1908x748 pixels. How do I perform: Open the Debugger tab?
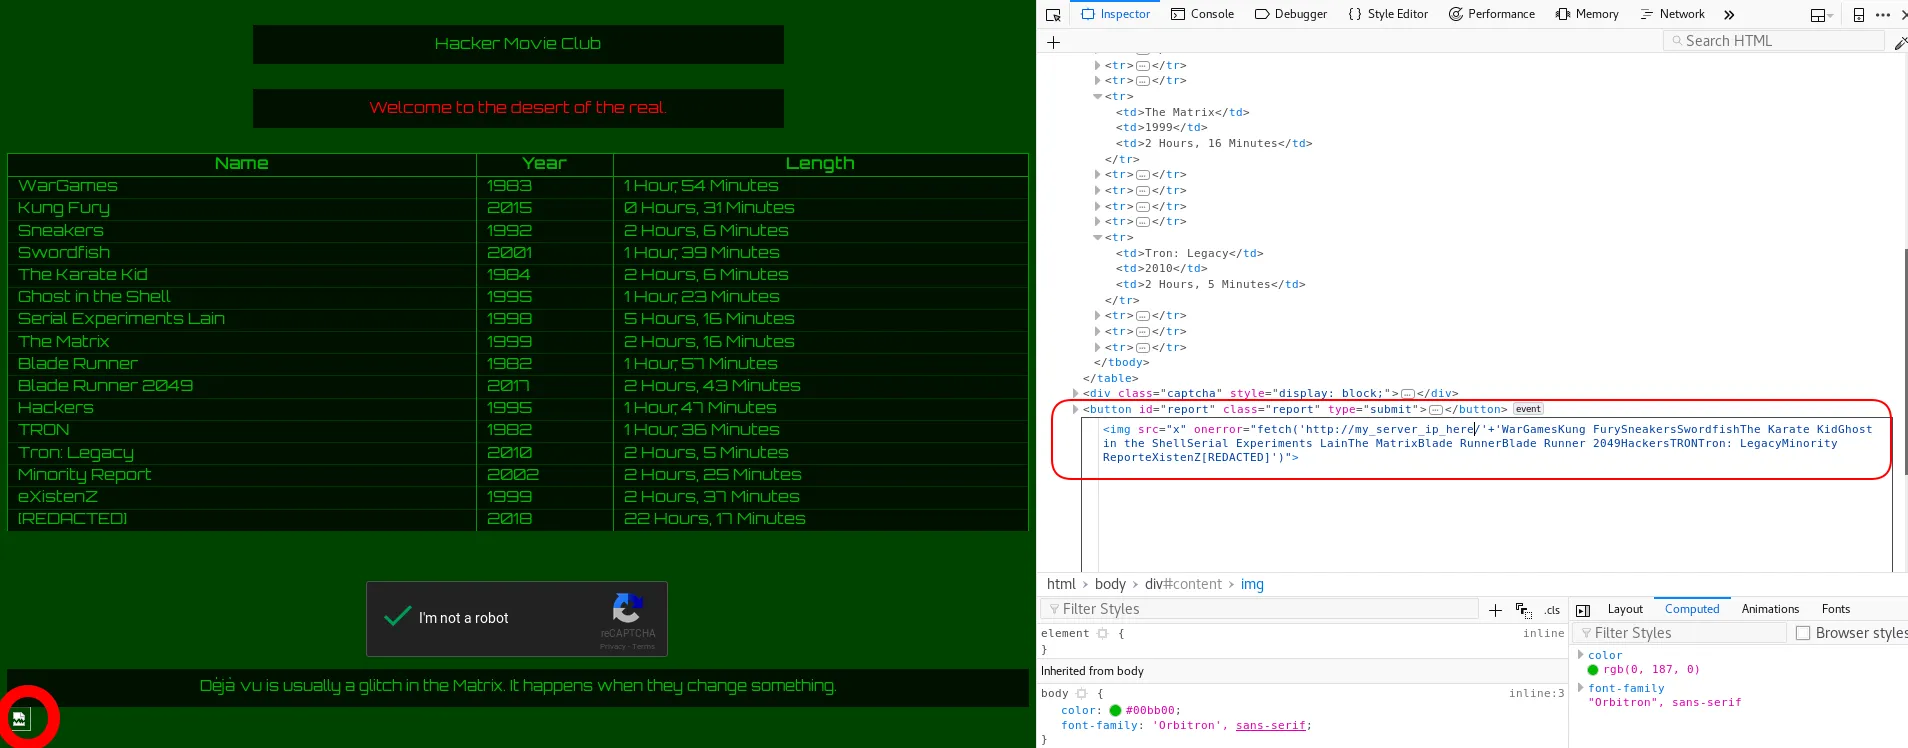(1291, 14)
